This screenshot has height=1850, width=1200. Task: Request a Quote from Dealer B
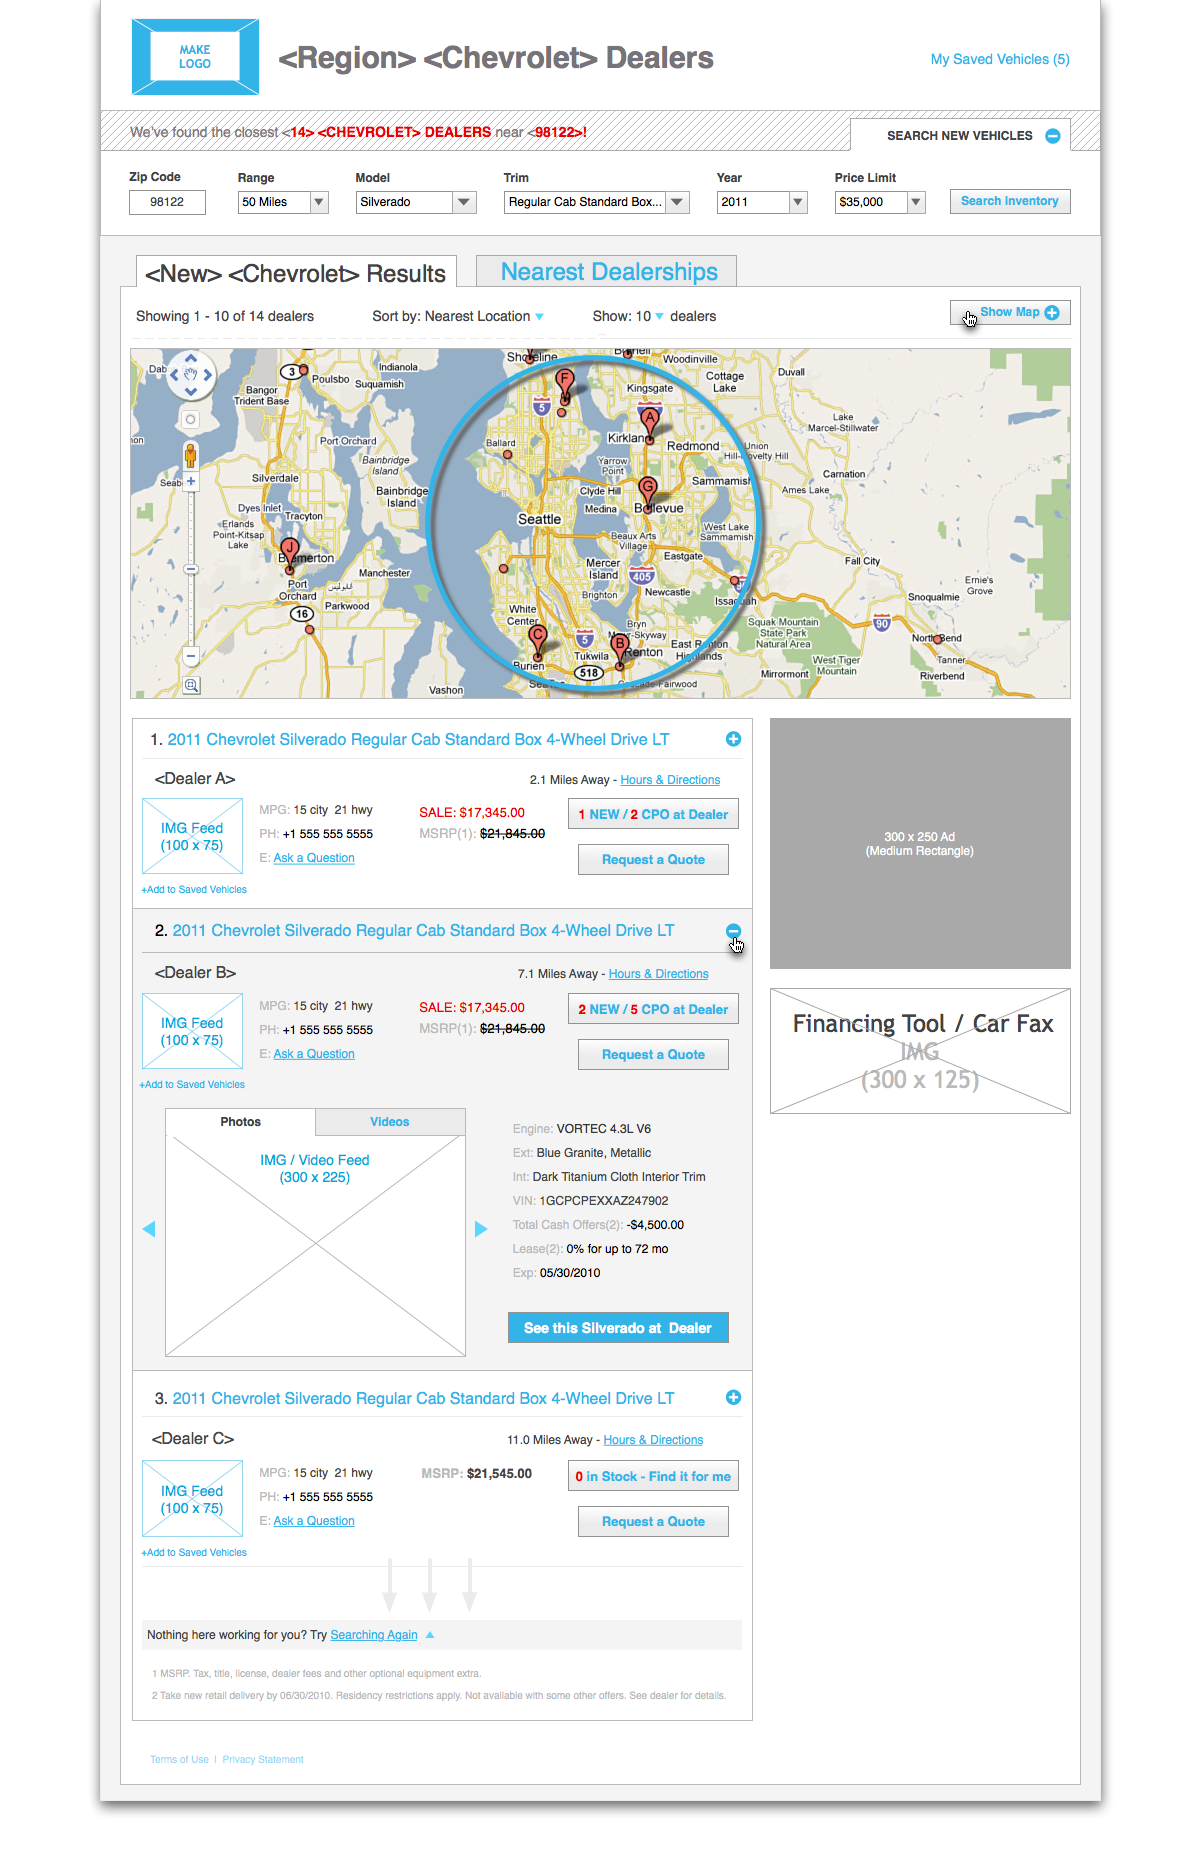pyautogui.click(x=653, y=1055)
